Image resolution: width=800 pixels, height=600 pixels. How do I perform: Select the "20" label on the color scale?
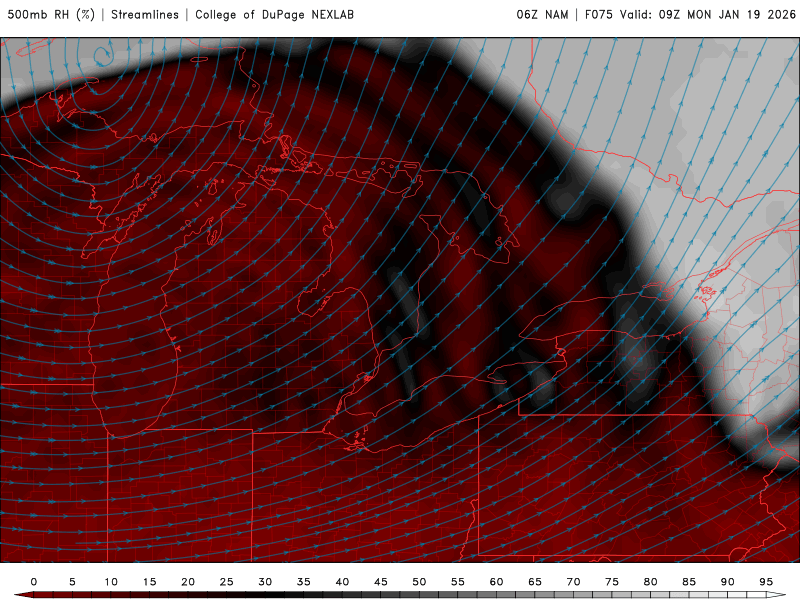(x=188, y=582)
